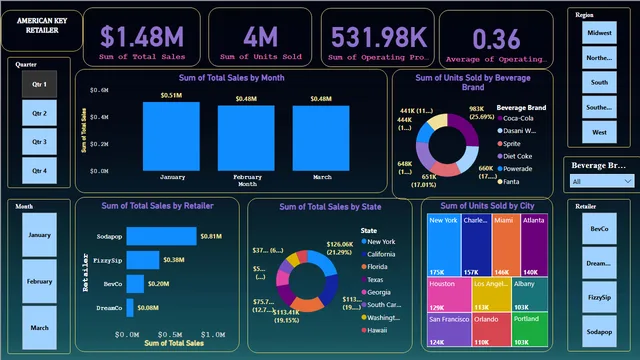
Task: Click California in State legend
Action: [x=378, y=254]
